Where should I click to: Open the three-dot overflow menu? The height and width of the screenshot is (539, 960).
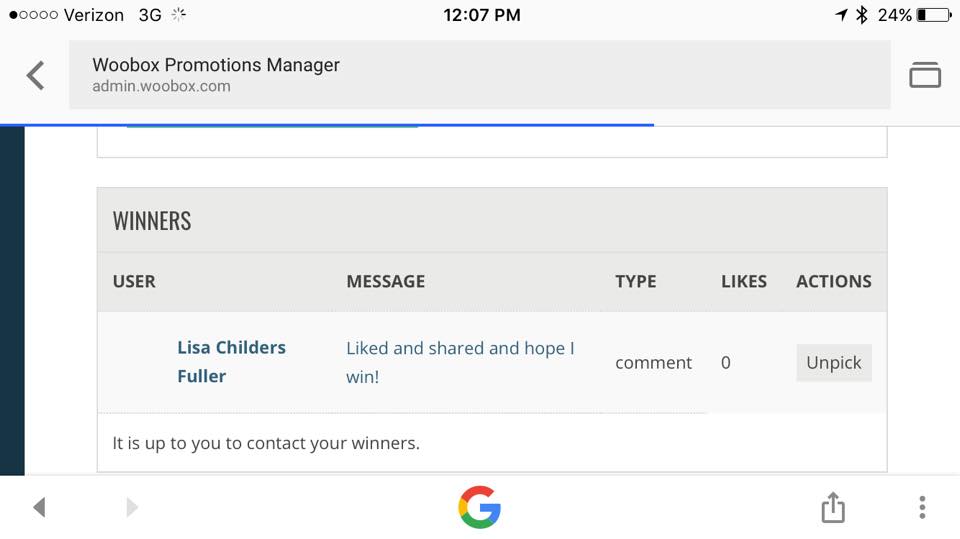coord(922,507)
